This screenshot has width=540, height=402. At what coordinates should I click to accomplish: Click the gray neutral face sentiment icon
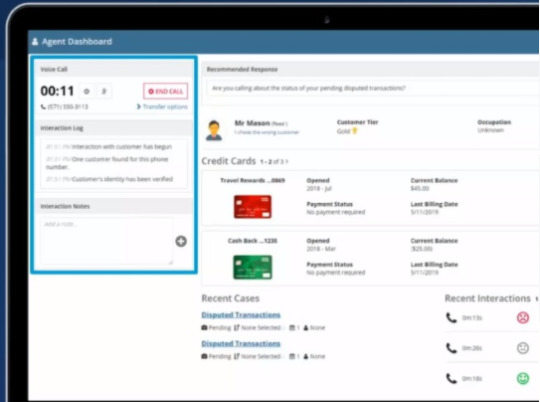point(523,348)
